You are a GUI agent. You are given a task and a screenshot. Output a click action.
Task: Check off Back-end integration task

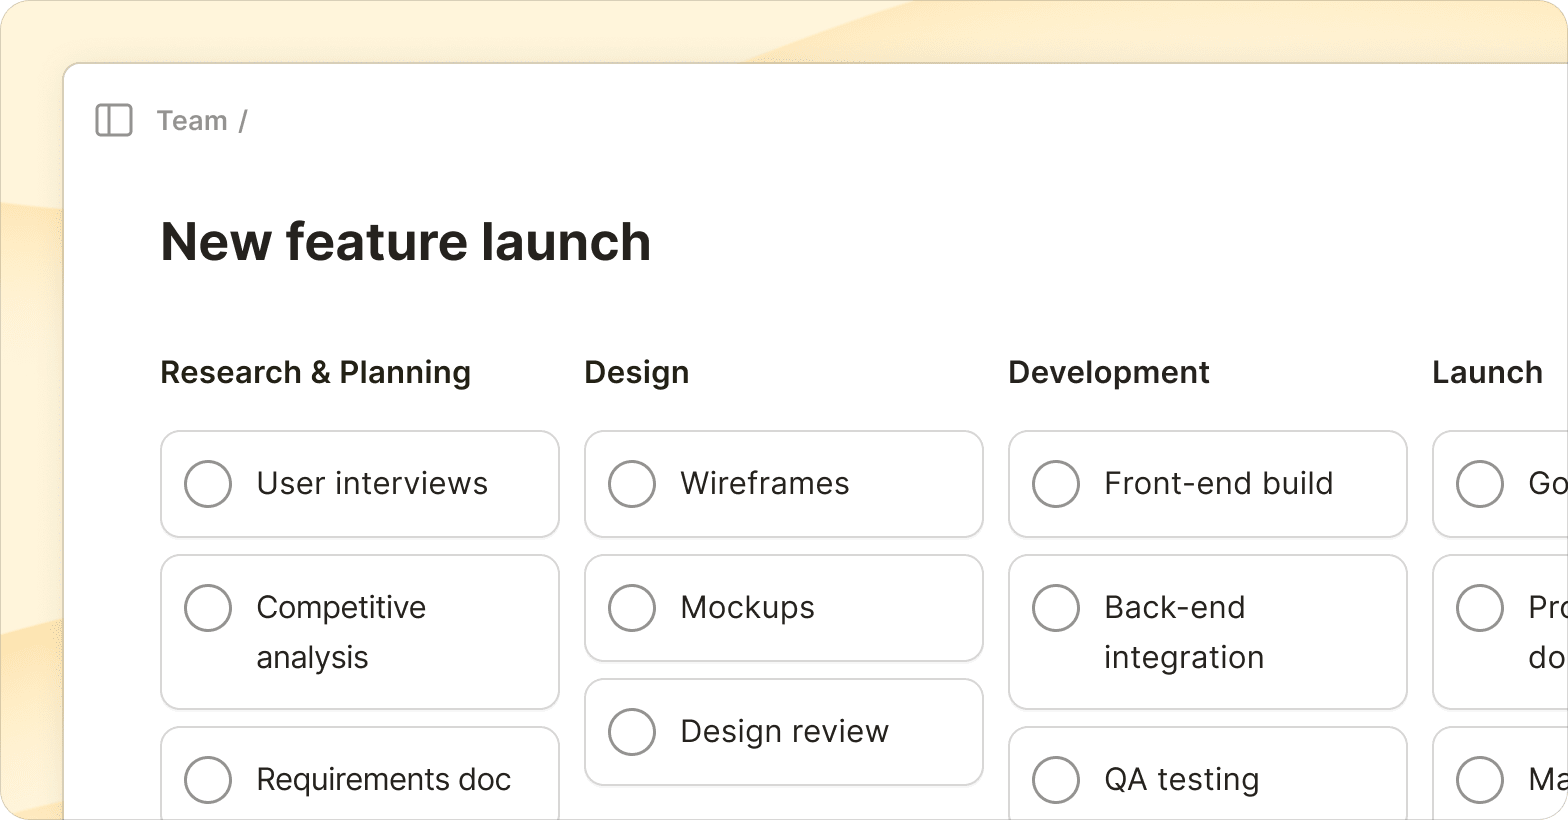(x=1056, y=608)
